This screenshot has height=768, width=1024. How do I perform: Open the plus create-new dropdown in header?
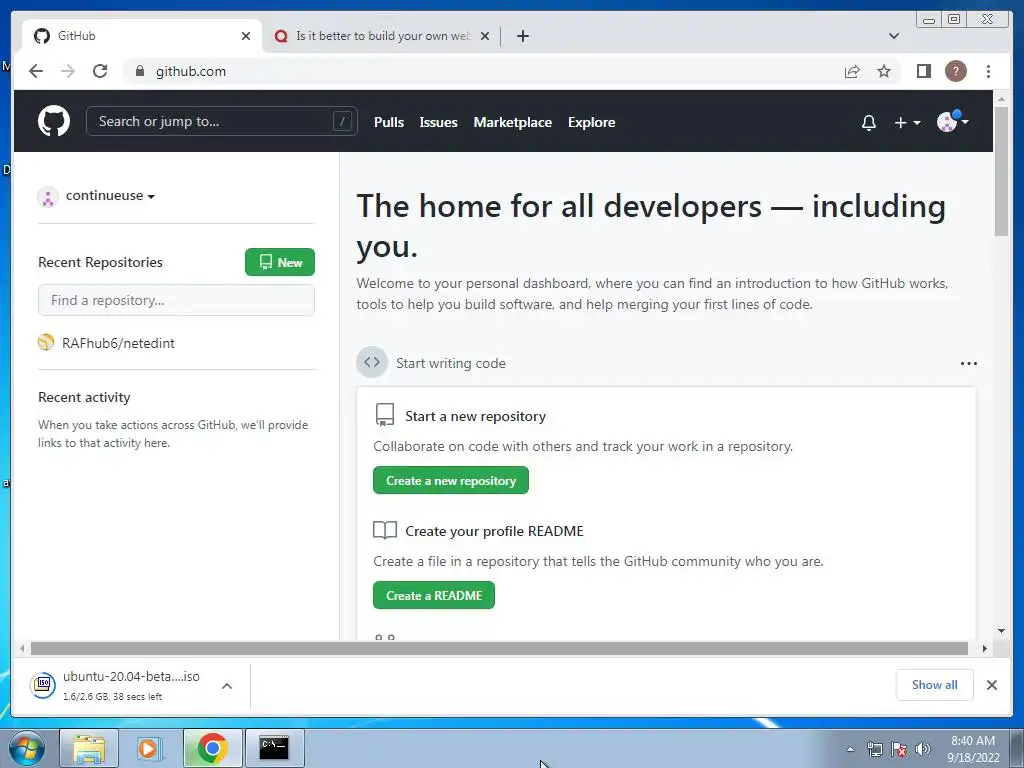click(907, 123)
